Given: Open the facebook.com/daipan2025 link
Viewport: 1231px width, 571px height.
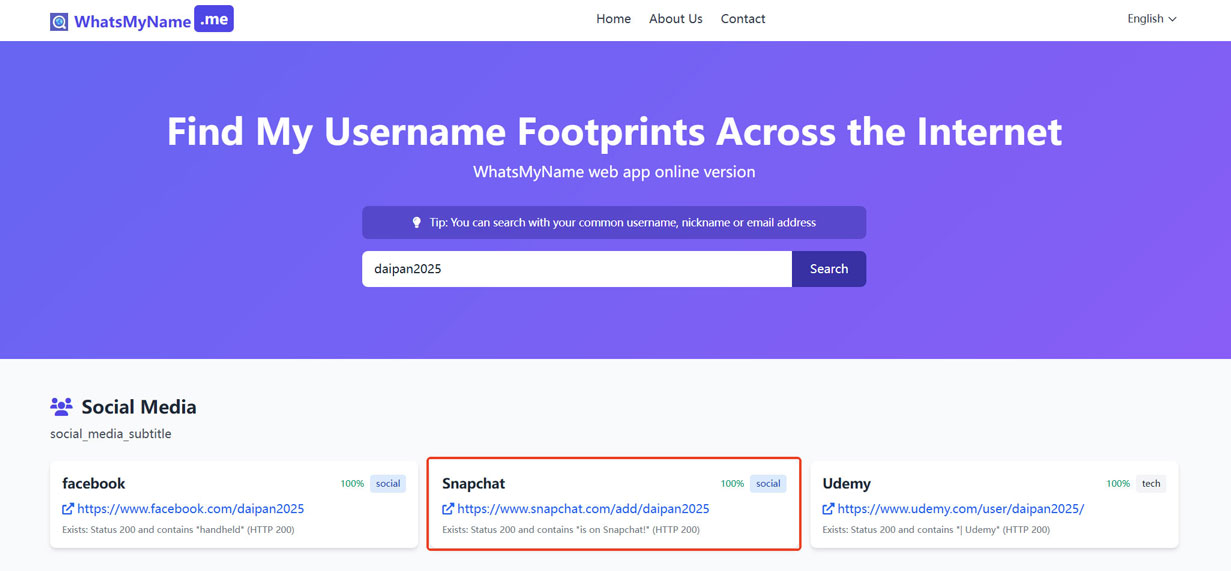Looking at the screenshot, I should [x=190, y=509].
